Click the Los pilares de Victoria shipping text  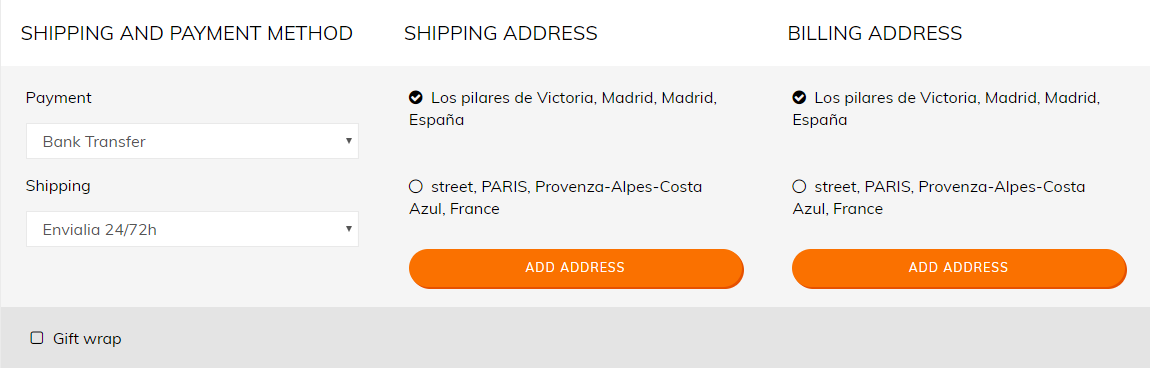point(563,108)
